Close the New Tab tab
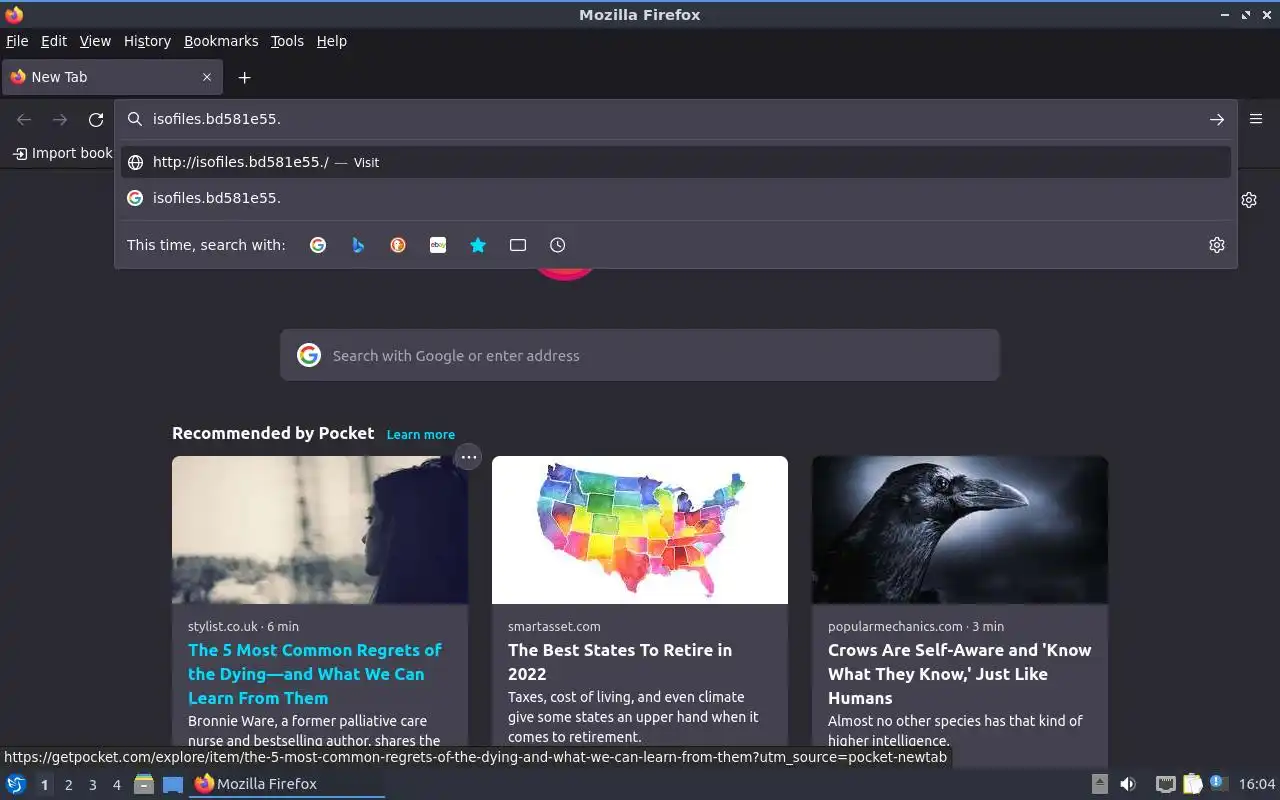 pyautogui.click(x=207, y=77)
